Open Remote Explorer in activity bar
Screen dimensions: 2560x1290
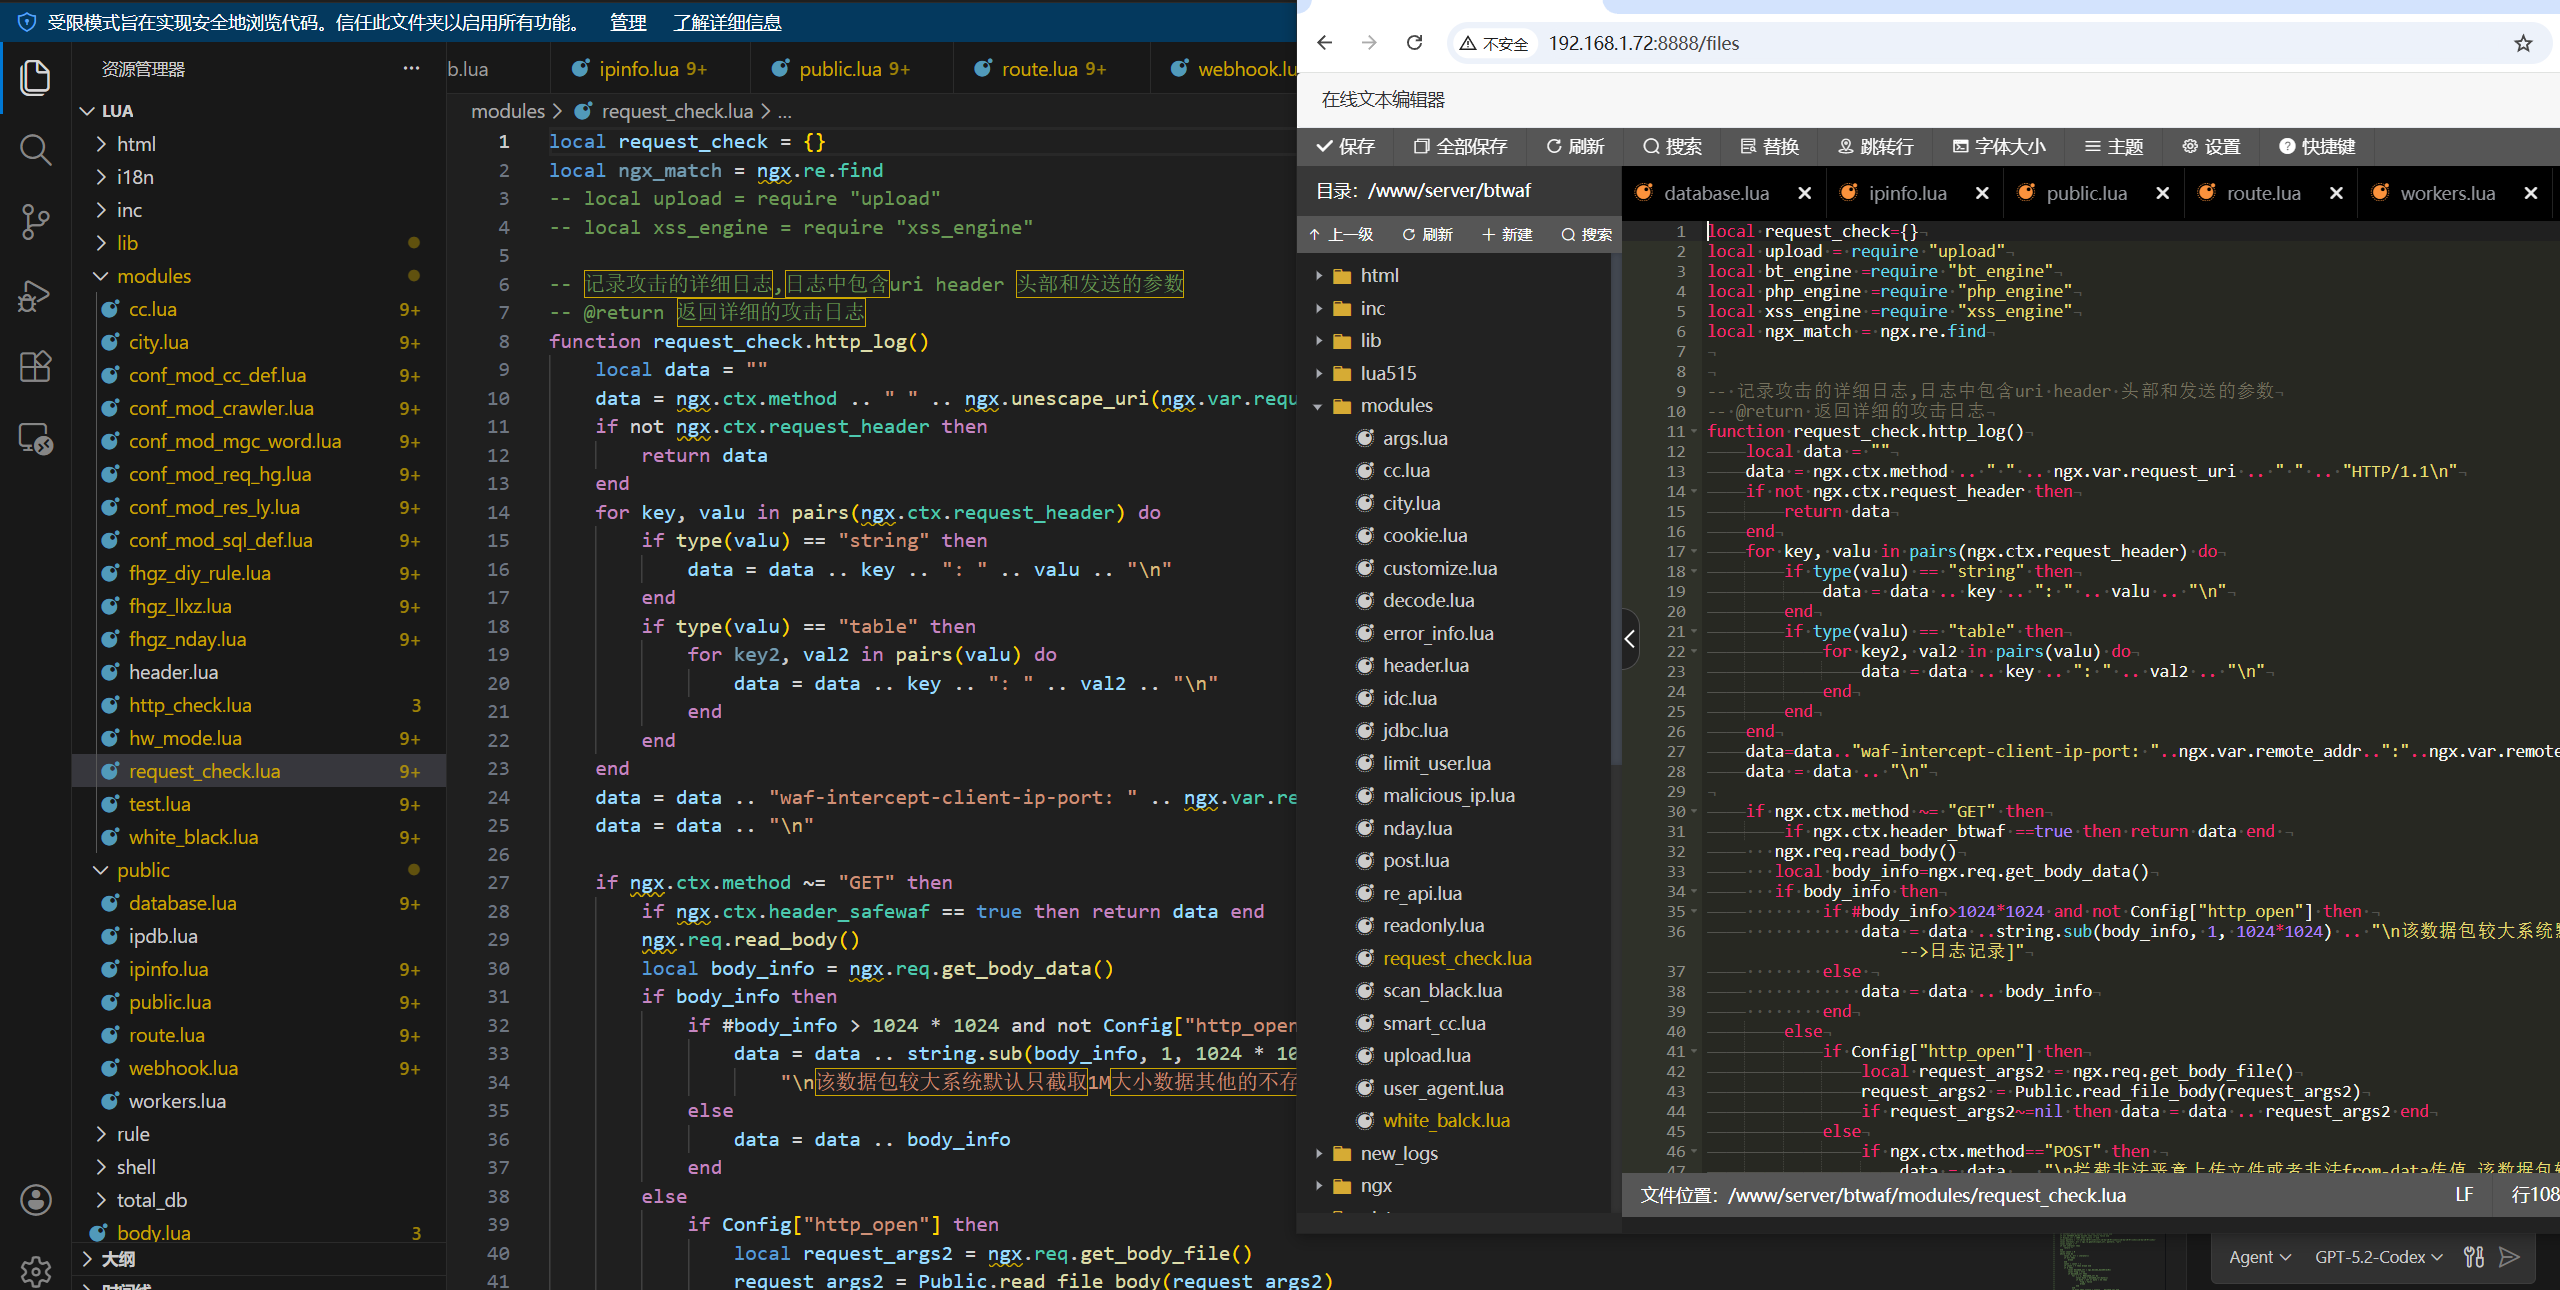pos(36,439)
